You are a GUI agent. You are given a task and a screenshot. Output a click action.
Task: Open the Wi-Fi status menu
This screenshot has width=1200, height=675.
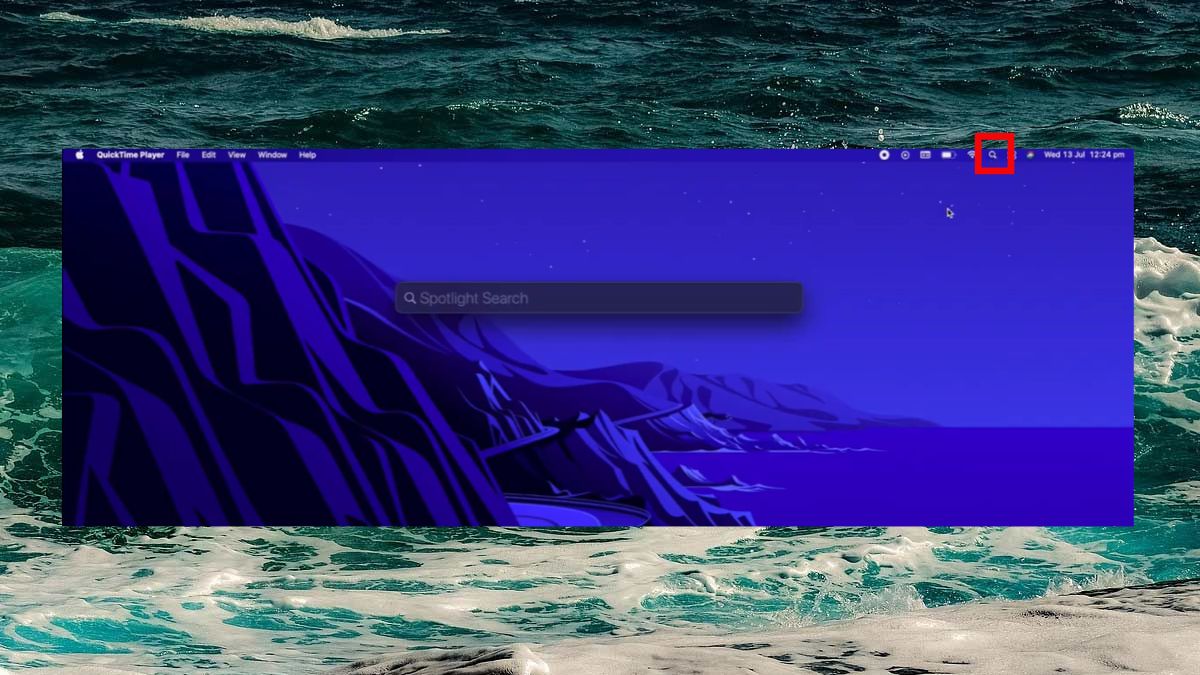click(971, 155)
